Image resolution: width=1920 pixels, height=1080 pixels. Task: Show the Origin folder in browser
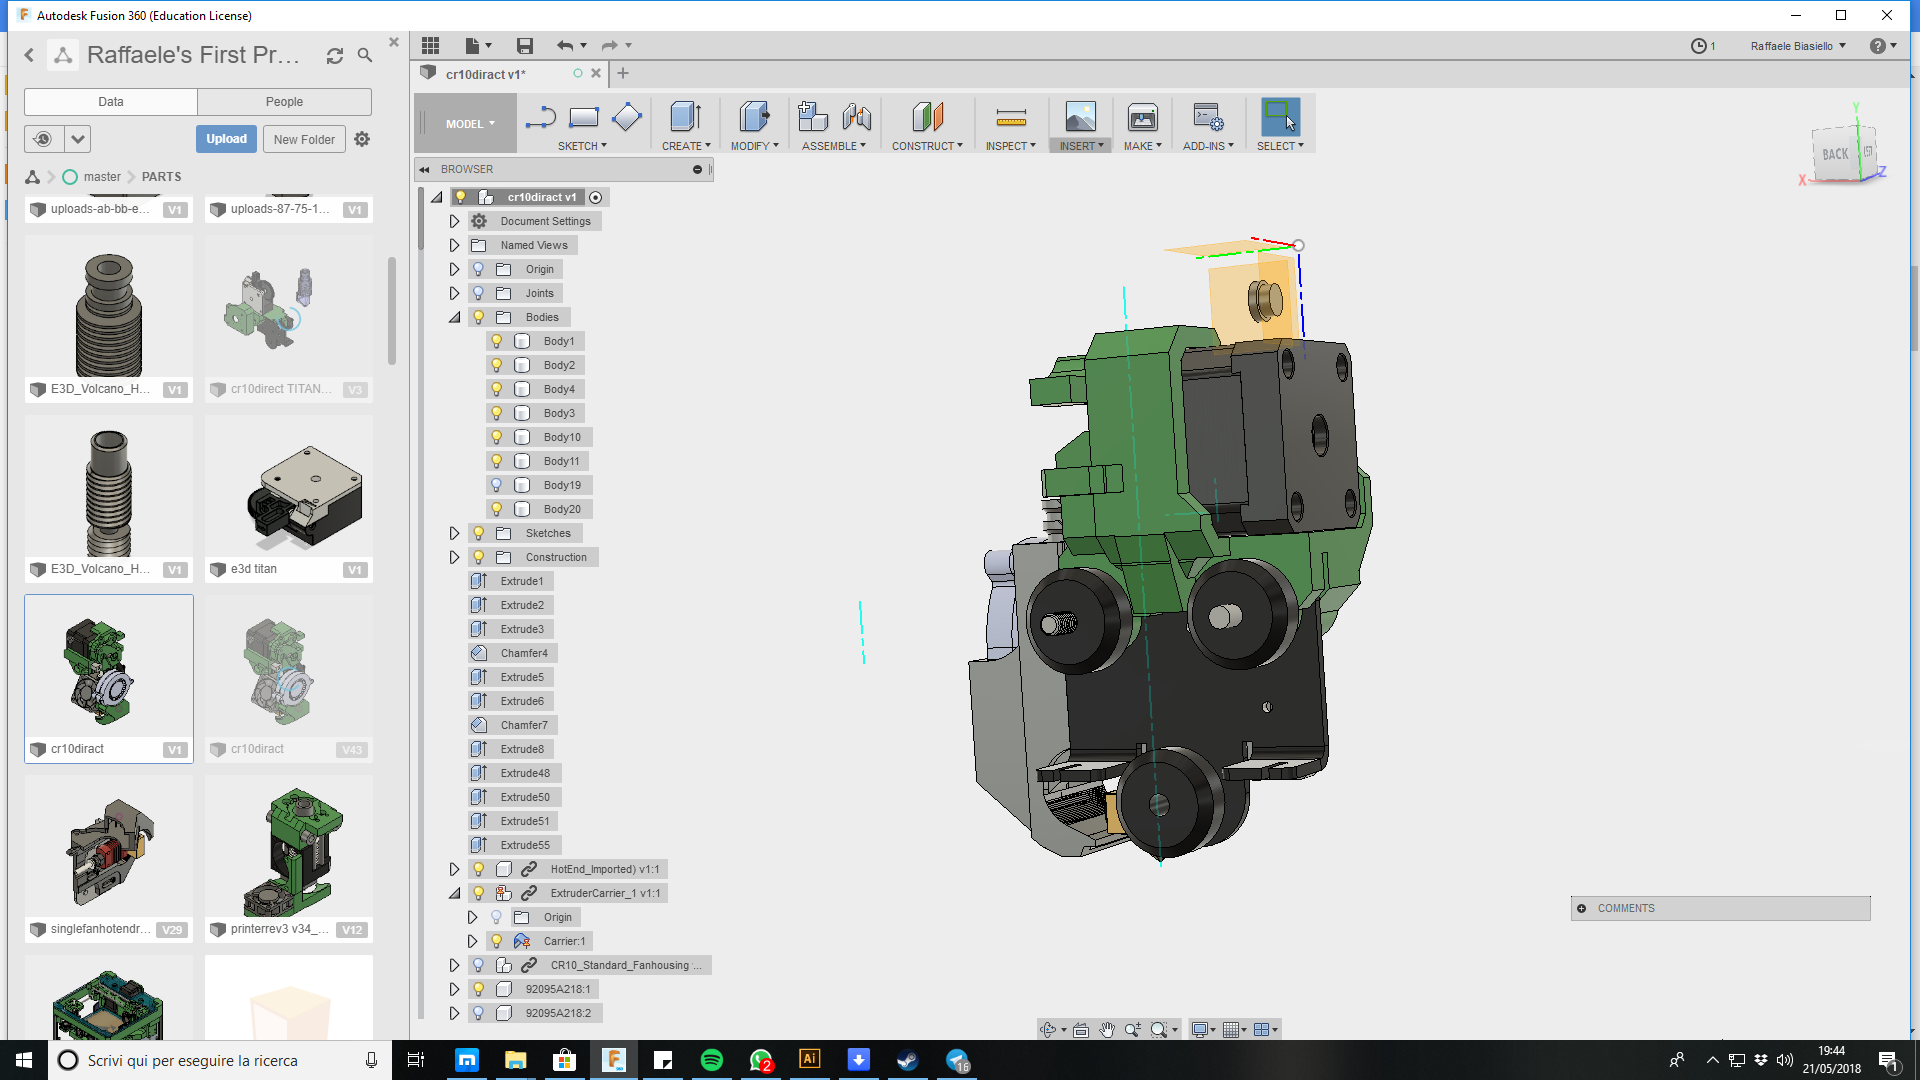(x=479, y=269)
